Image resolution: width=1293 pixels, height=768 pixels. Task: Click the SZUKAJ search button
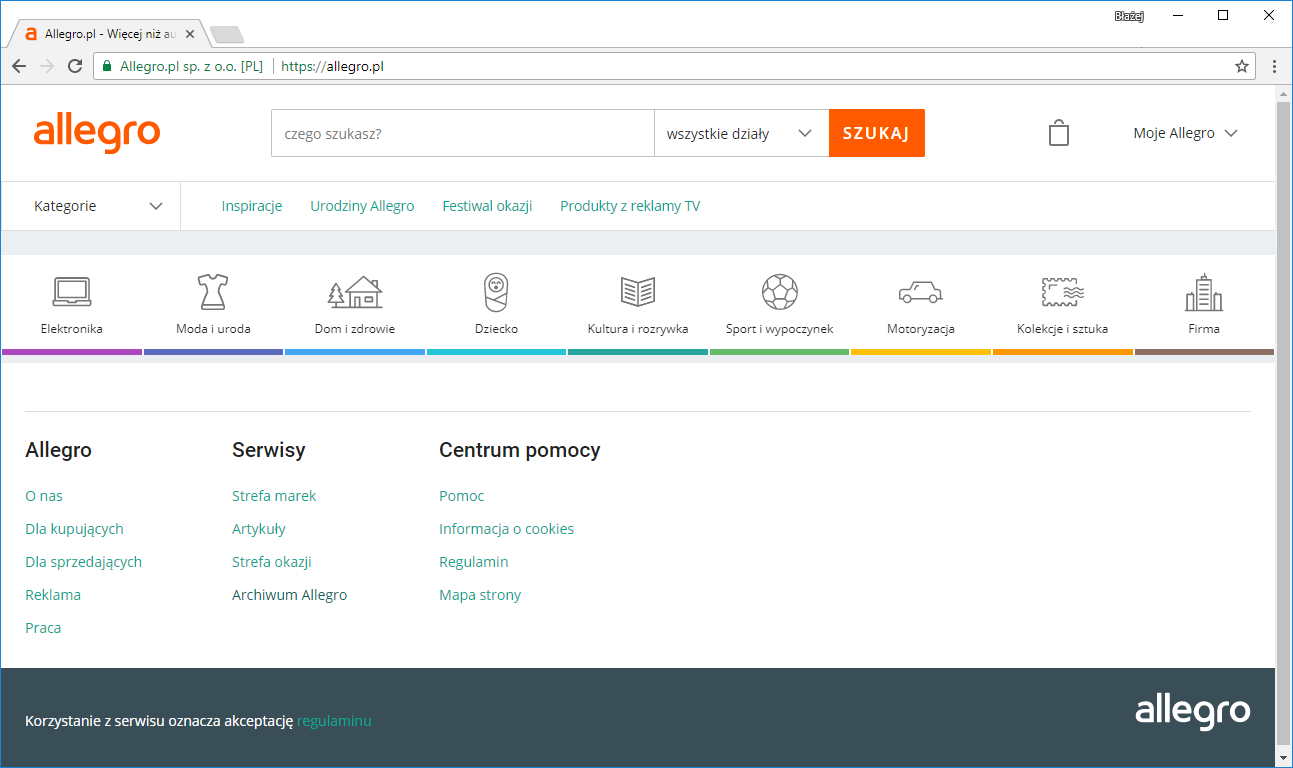877,133
